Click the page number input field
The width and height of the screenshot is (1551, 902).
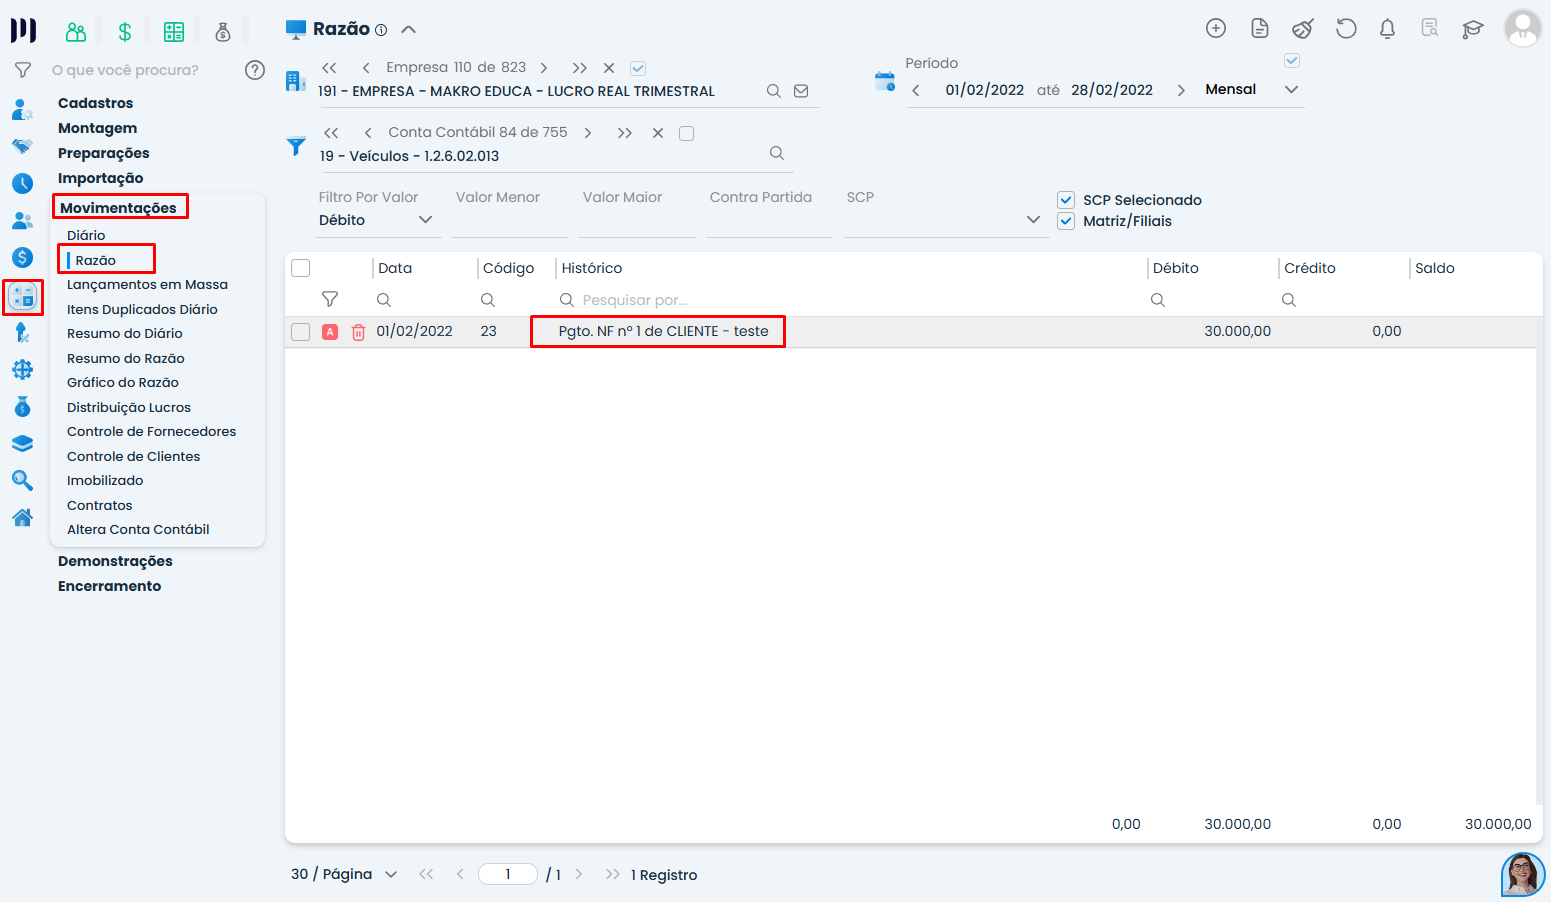click(508, 875)
